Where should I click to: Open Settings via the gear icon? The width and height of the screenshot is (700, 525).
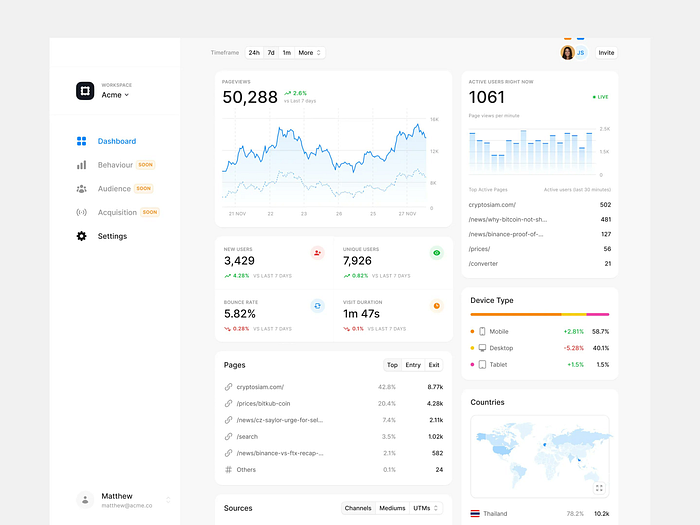point(81,236)
